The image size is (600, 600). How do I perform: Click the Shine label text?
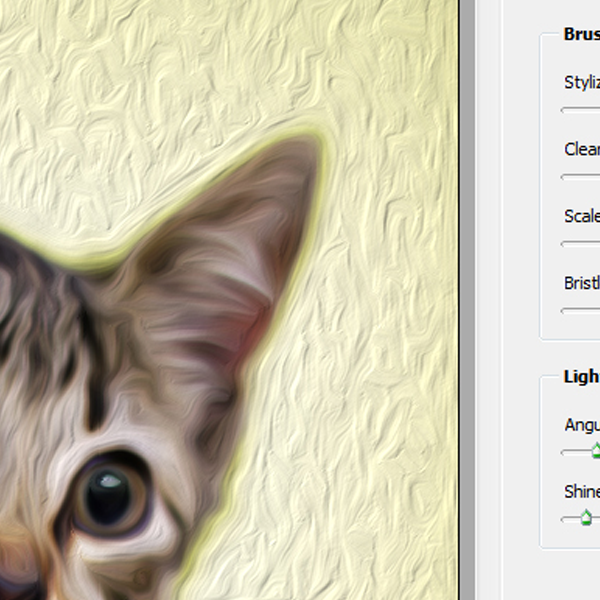click(582, 492)
